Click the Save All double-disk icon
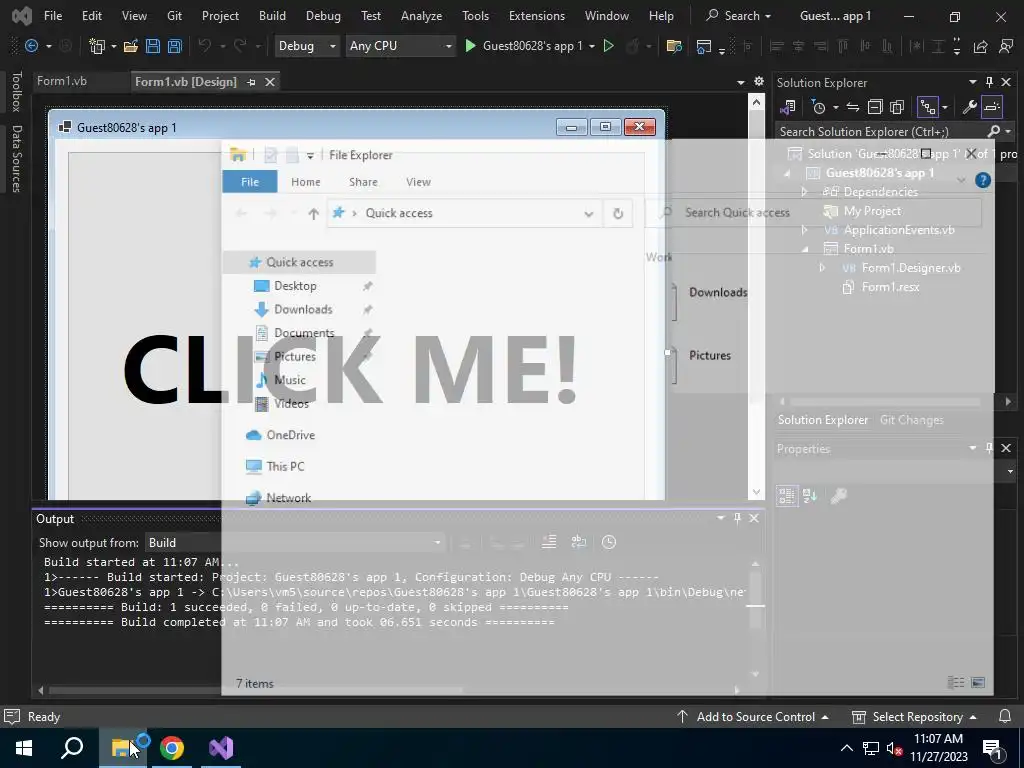This screenshot has width=1024, height=768. [174, 46]
